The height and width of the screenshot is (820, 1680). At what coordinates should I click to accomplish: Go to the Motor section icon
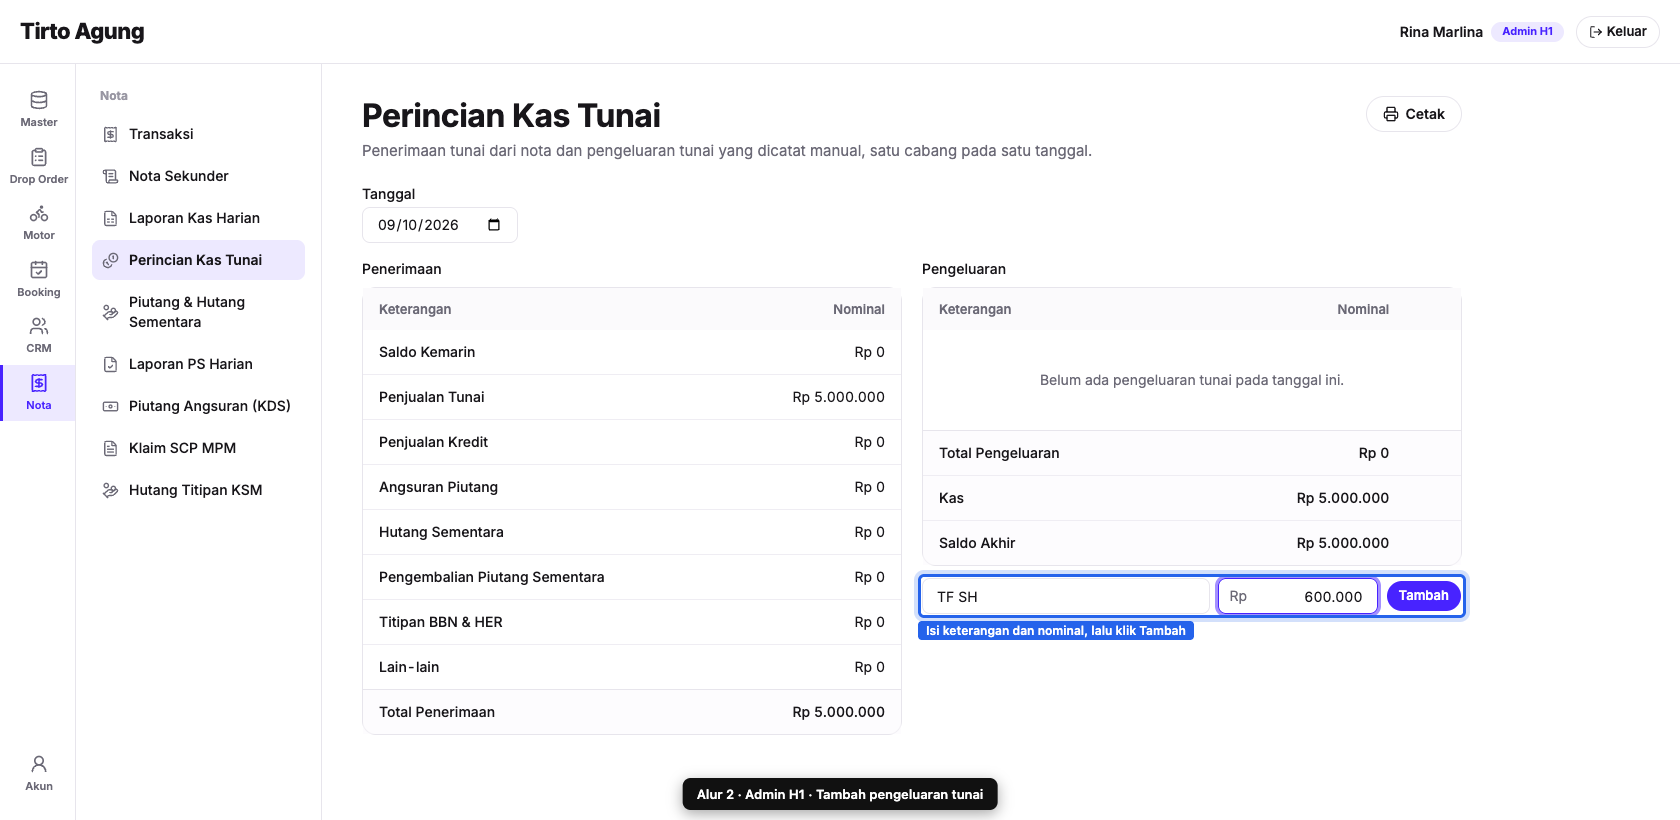pos(38,222)
